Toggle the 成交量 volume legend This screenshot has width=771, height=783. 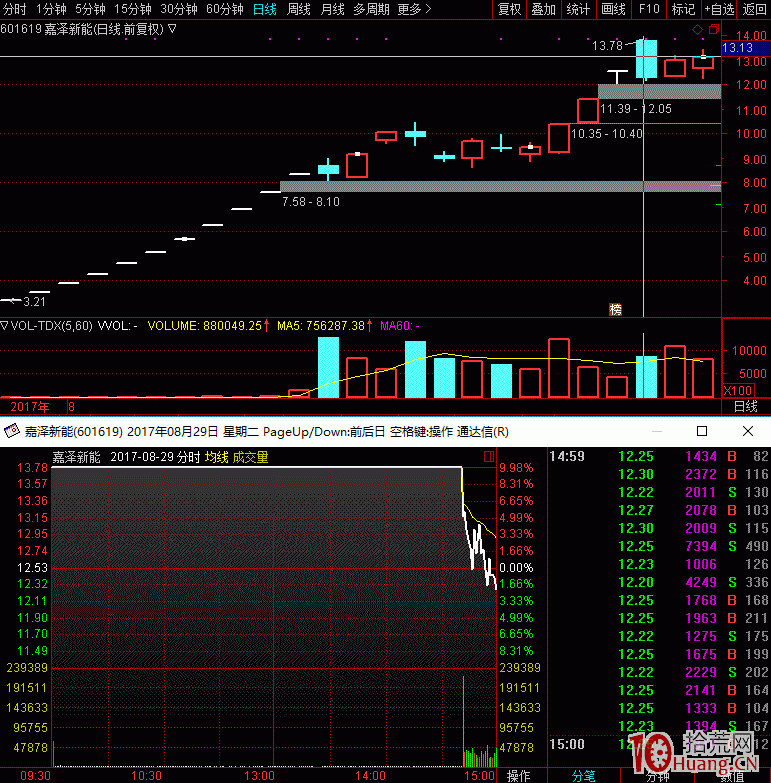coord(250,457)
